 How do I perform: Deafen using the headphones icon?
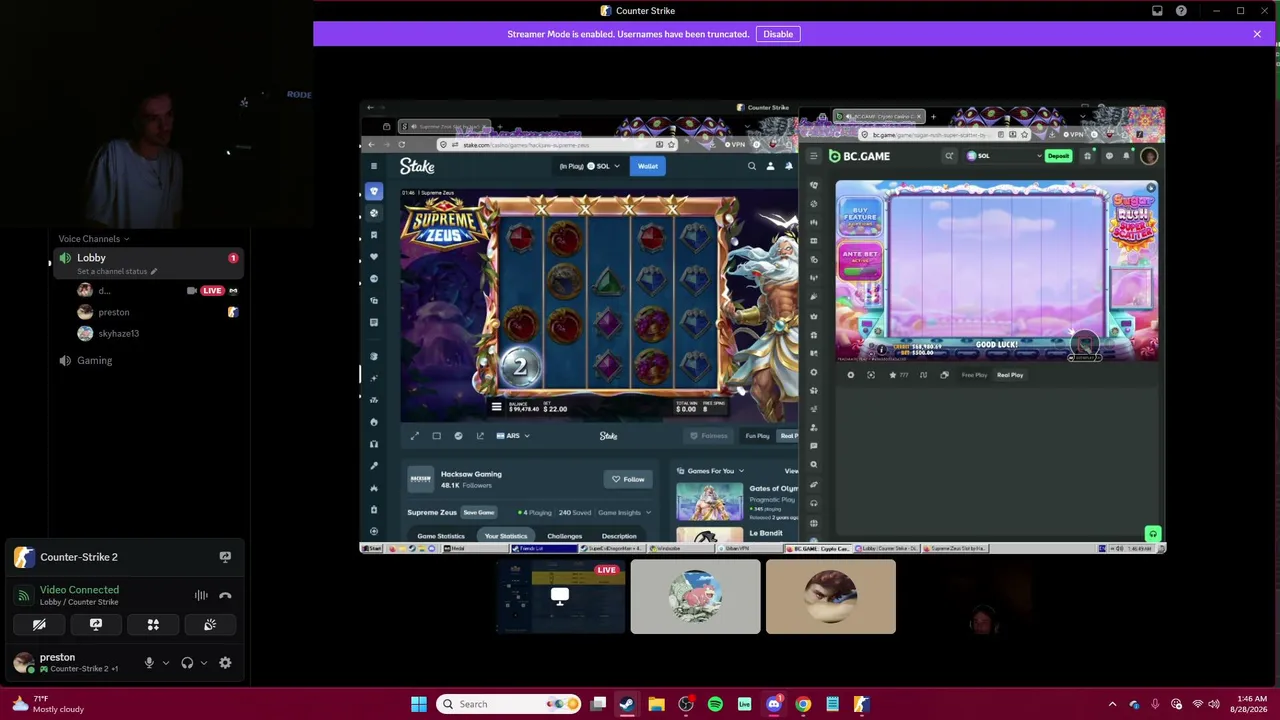pyautogui.click(x=187, y=662)
